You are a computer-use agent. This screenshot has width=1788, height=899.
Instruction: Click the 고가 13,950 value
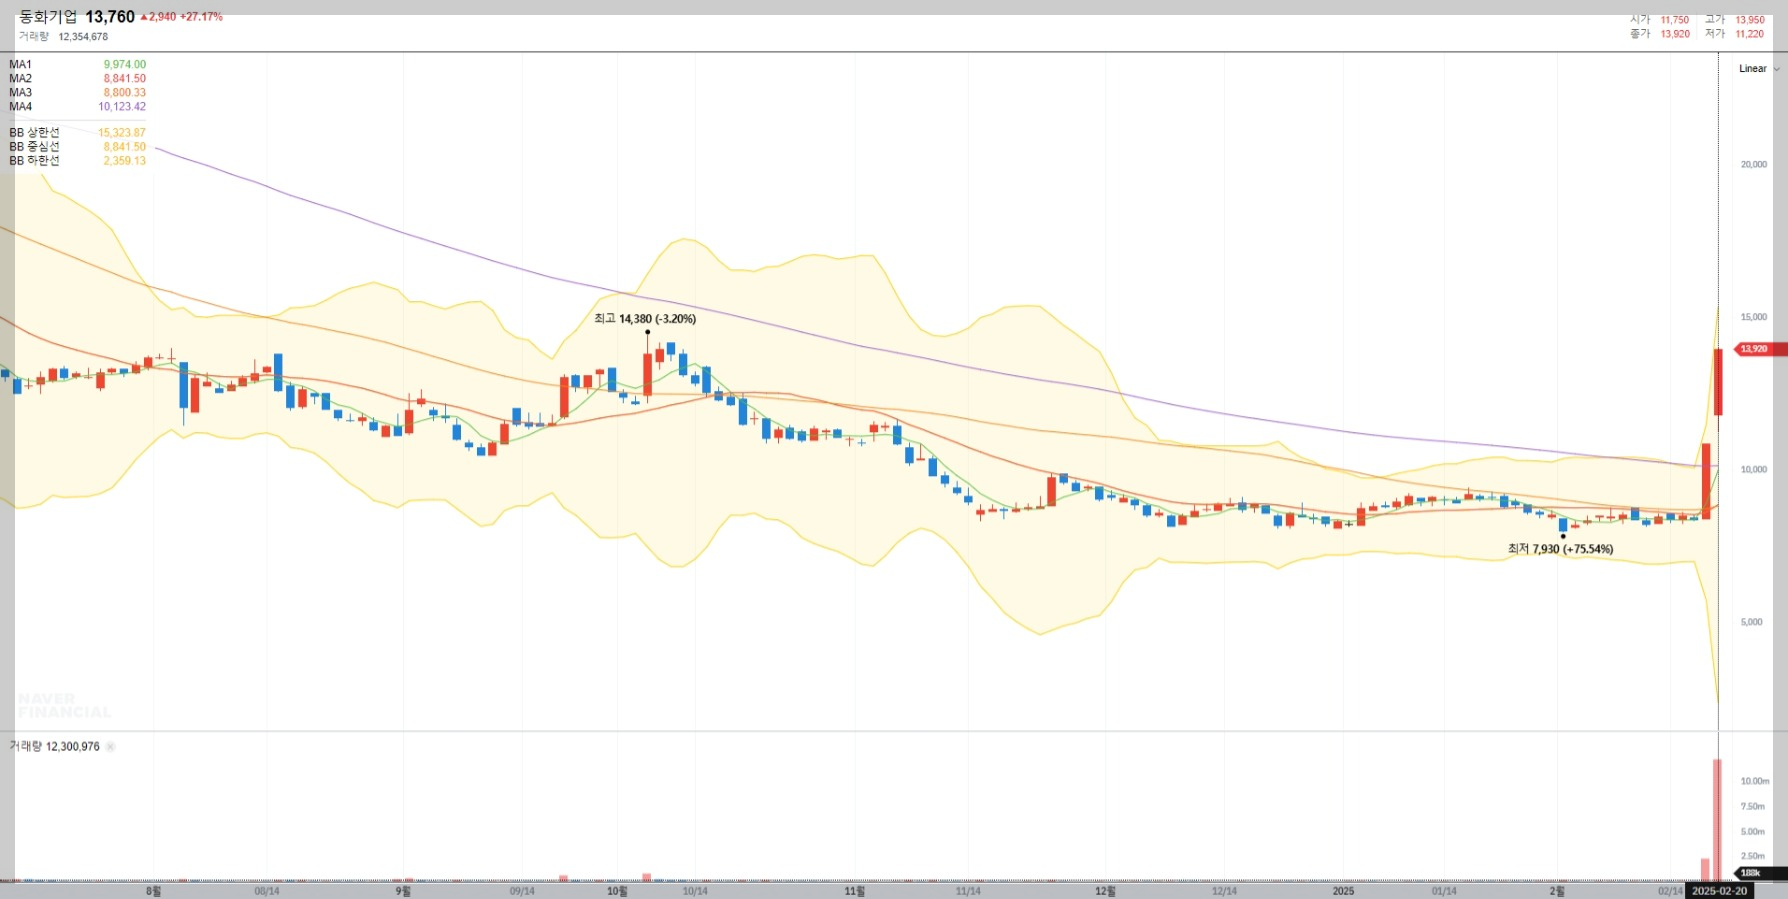tap(1749, 20)
